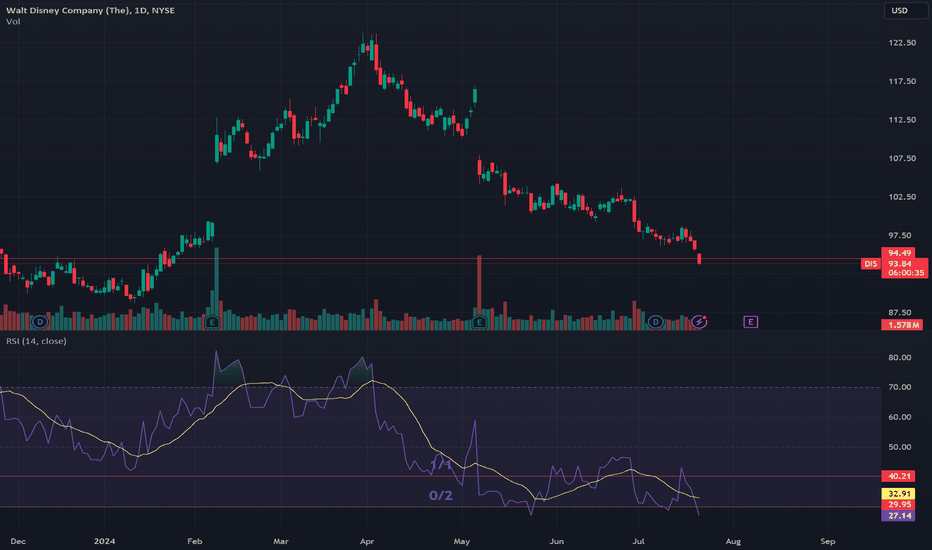Click the 97.50 price axis label
The width and height of the screenshot is (932, 550).
click(x=899, y=235)
